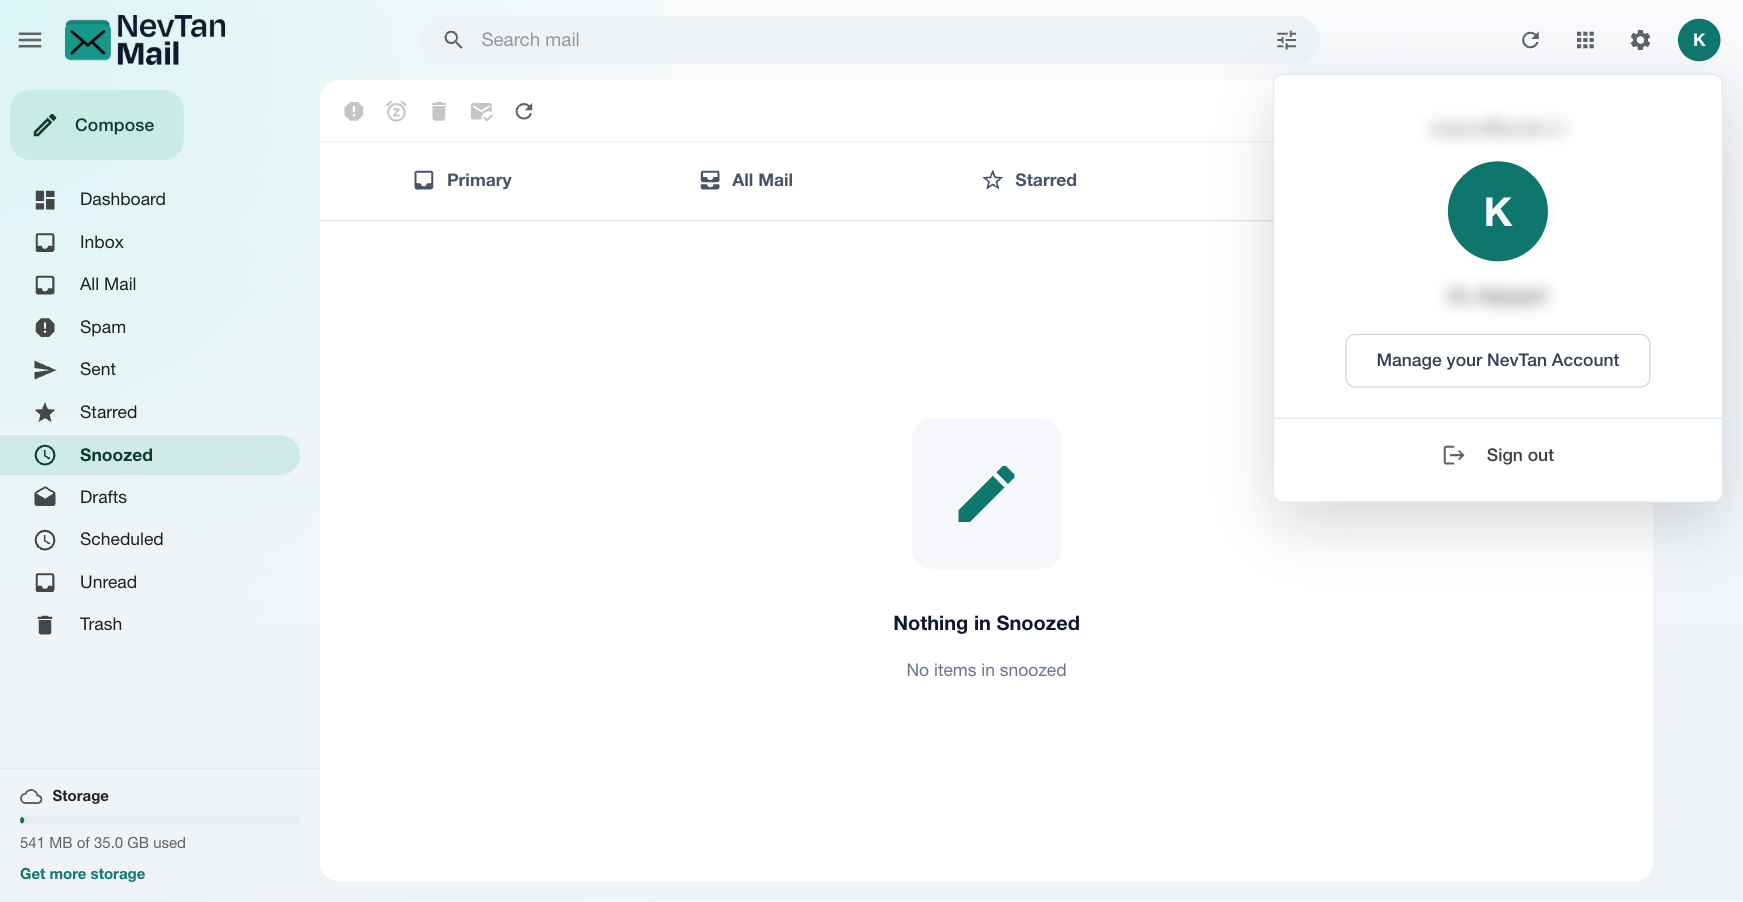Click the search magnifier icon

pos(453,40)
